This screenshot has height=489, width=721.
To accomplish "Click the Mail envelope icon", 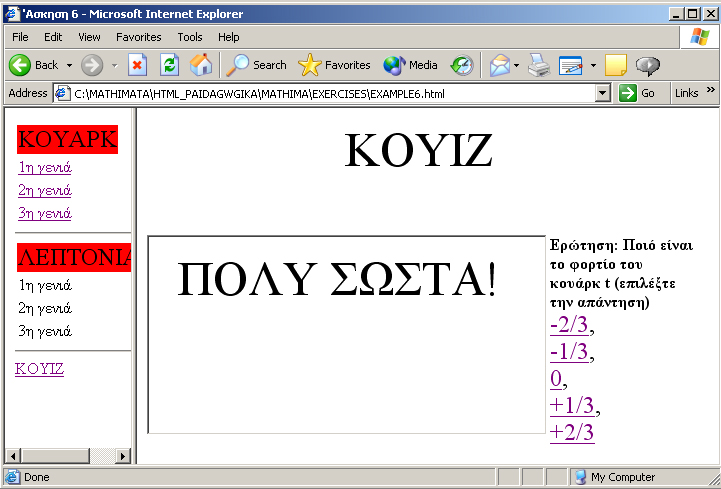I will [500, 65].
